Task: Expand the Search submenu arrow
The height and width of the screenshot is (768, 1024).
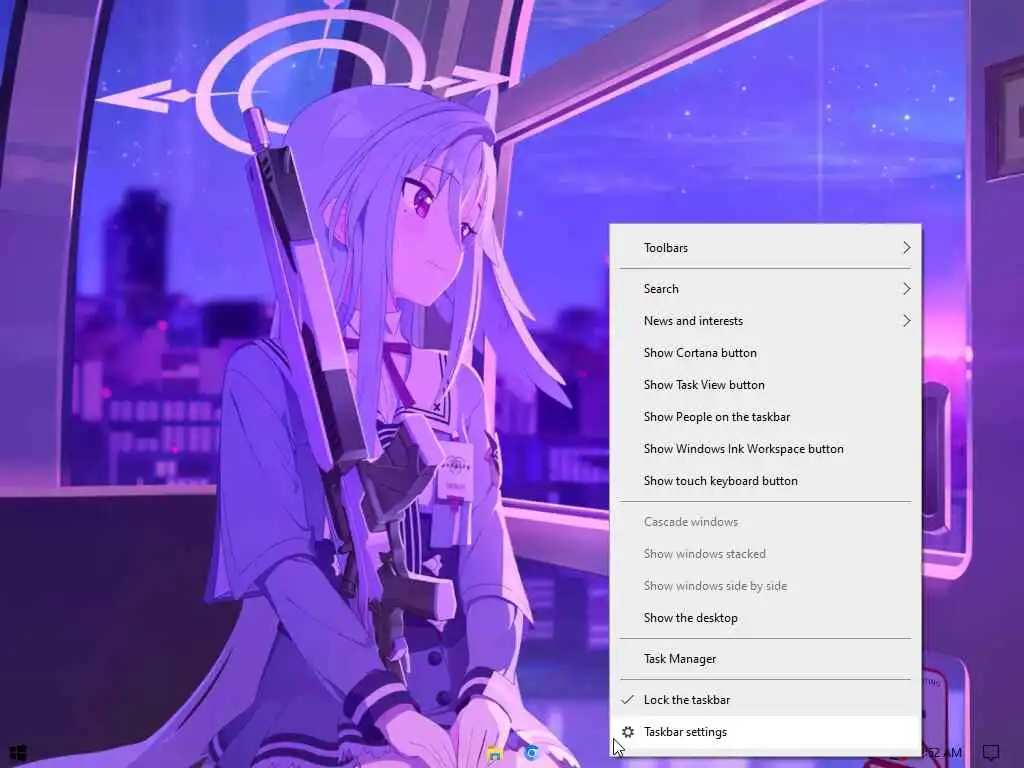Action: coord(906,289)
